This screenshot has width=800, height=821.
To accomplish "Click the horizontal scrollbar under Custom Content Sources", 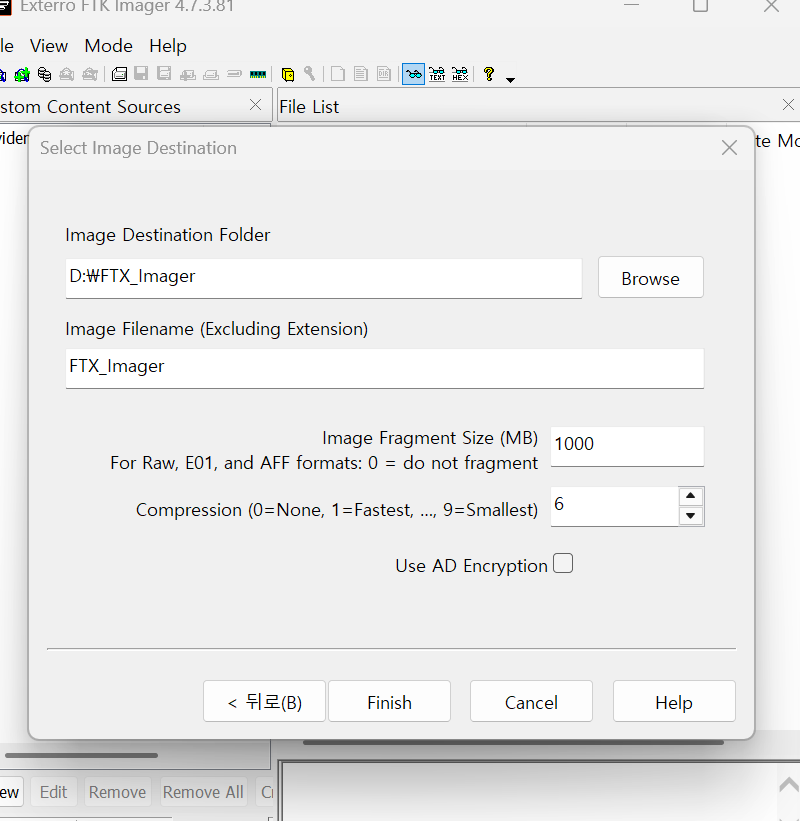I will (x=81, y=756).
